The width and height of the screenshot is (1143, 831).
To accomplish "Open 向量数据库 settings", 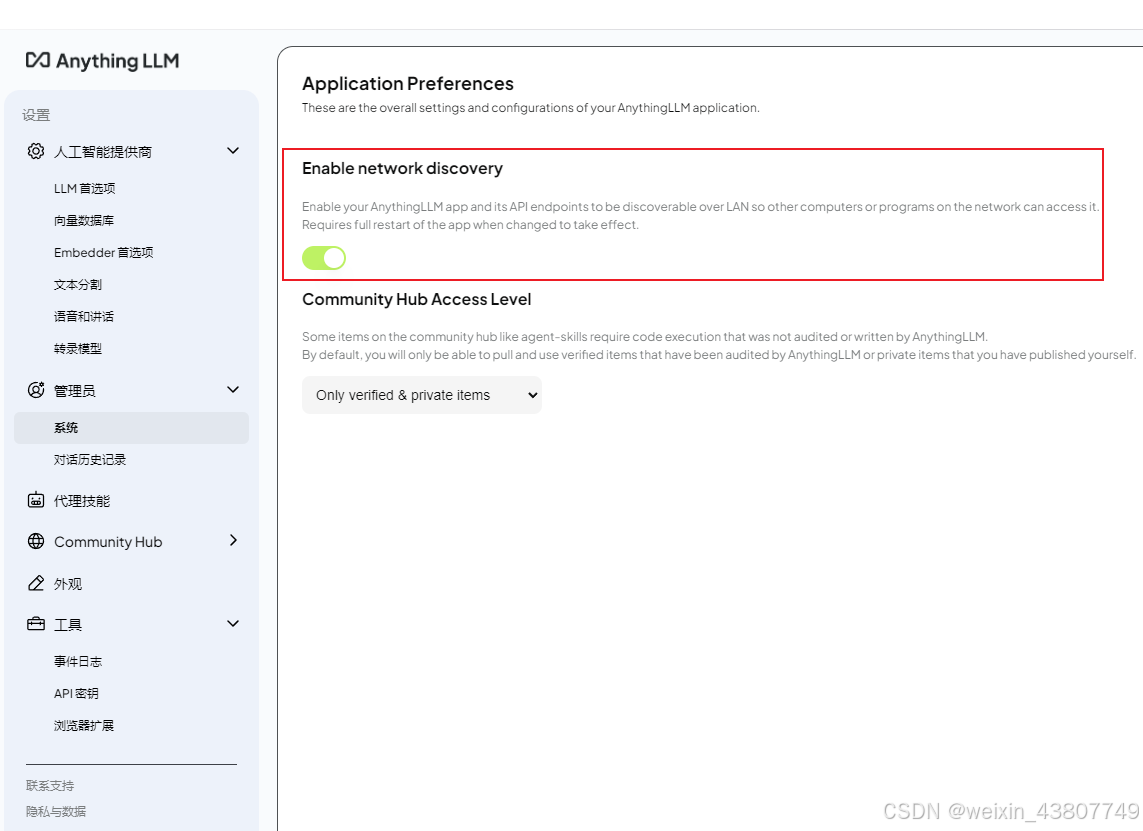I will (x=84, y=221).
